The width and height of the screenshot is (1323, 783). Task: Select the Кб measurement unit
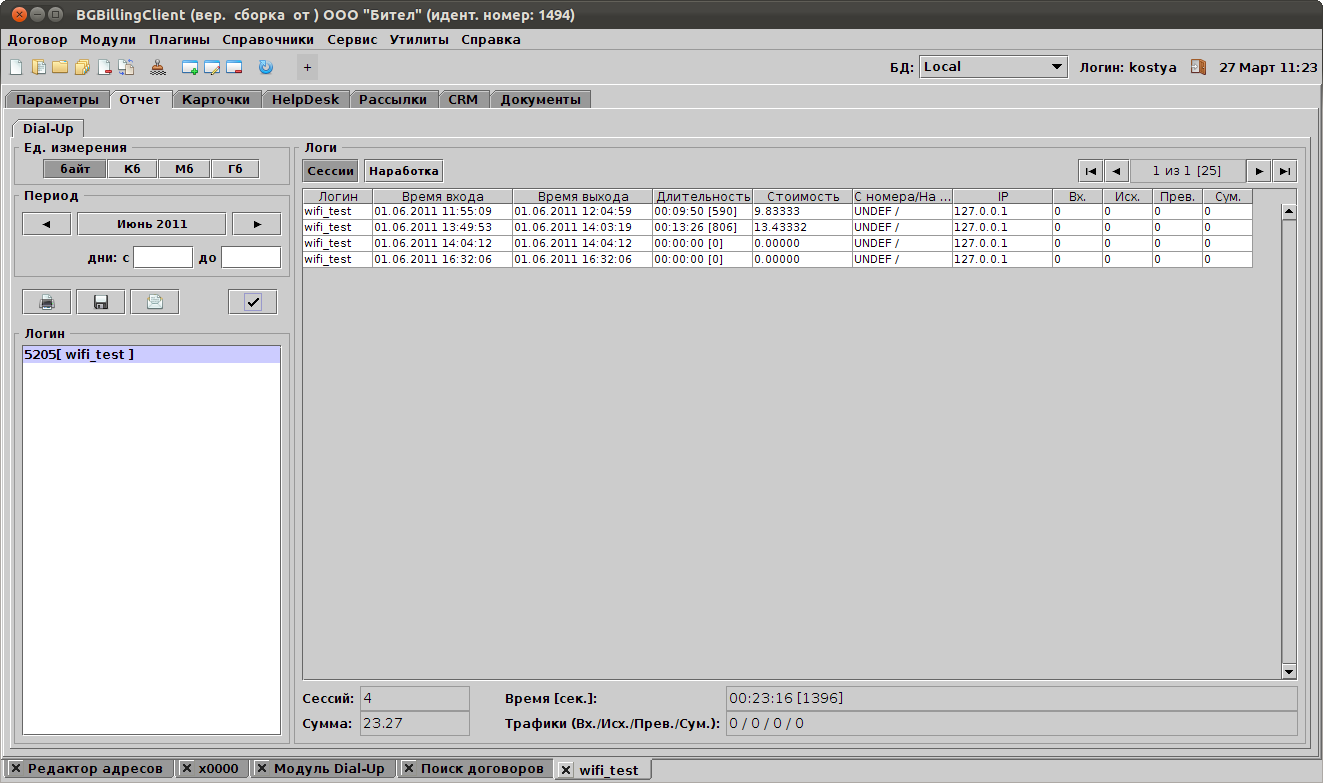[132, 169]
